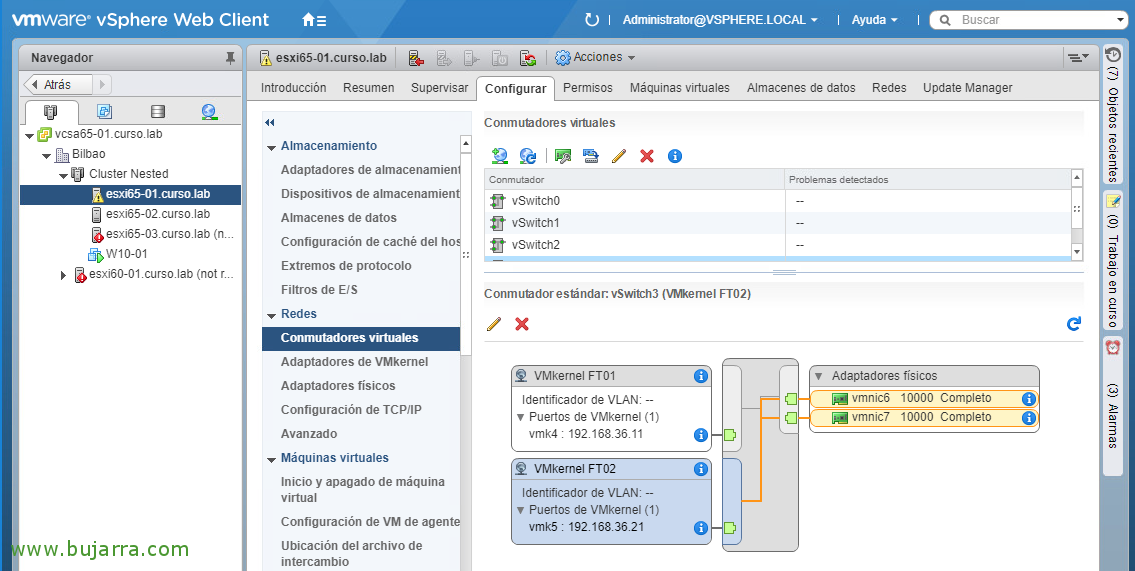Collapse Máquinas virtuales settings section
1135x571 pixels.
coord(272,459)
